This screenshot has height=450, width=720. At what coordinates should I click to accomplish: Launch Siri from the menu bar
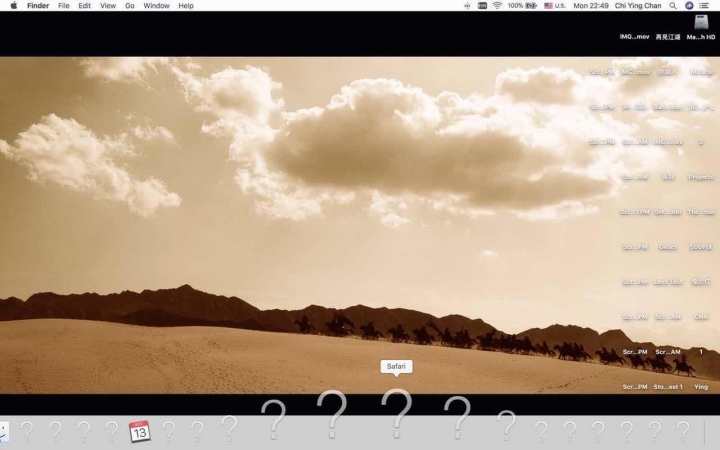pyautogui.click(x=689, y=6)
